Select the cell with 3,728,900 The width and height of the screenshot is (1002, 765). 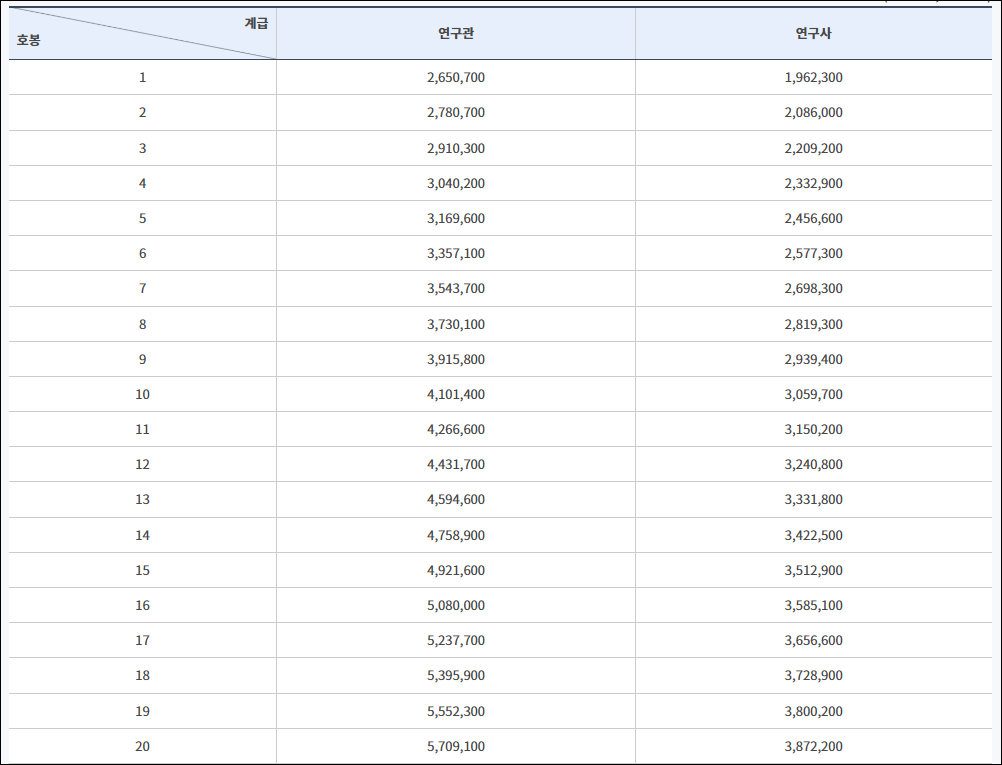813,676
